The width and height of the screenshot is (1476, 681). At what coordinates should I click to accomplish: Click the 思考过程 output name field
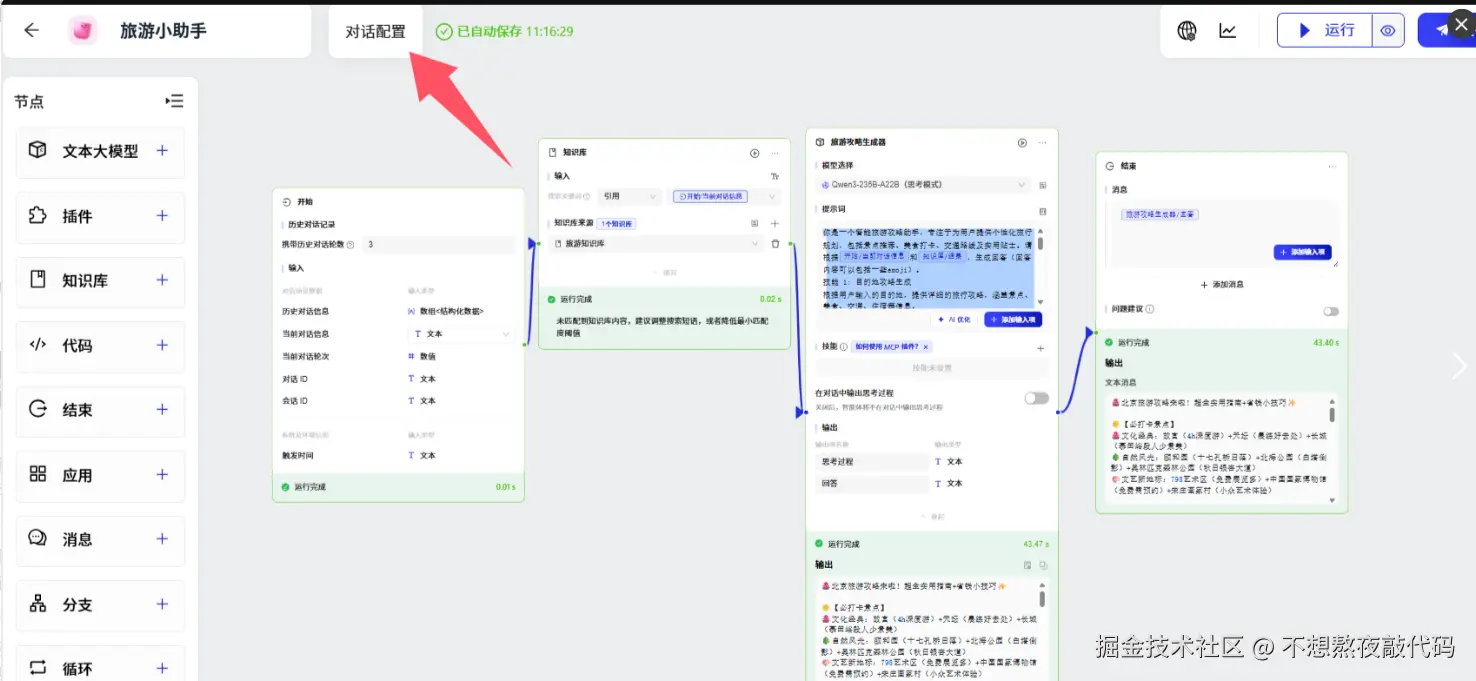[872, 462]
